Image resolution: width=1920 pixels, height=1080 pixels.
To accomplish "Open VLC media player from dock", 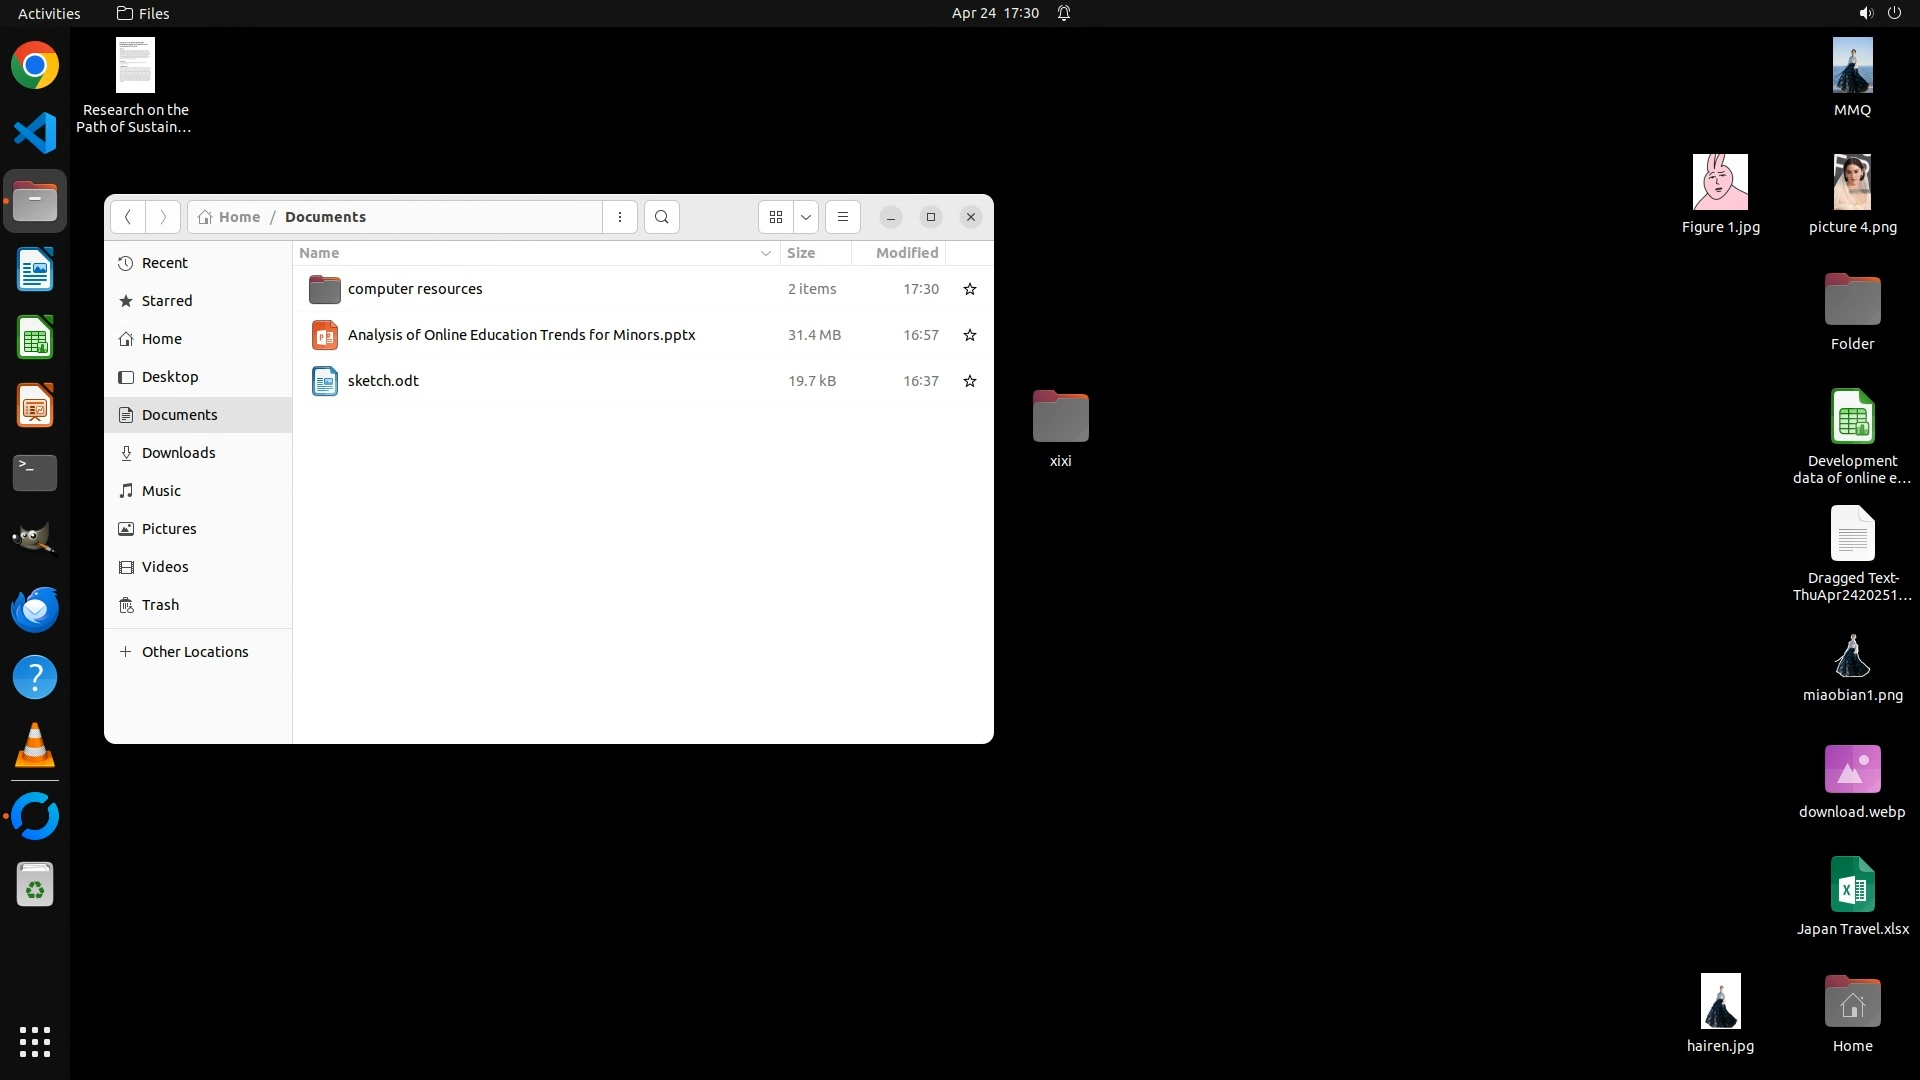I will (x=35, y=746).
